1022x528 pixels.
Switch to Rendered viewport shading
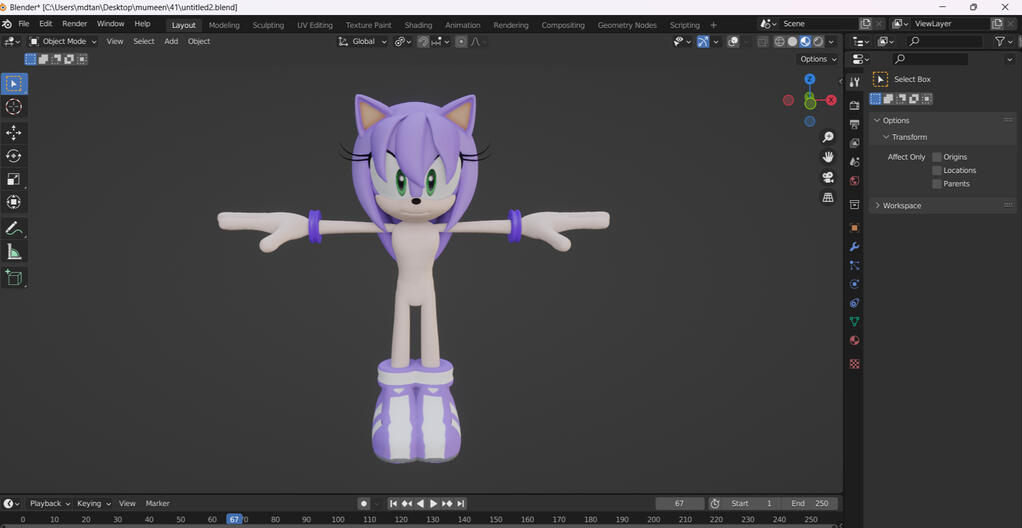[817, 42]
